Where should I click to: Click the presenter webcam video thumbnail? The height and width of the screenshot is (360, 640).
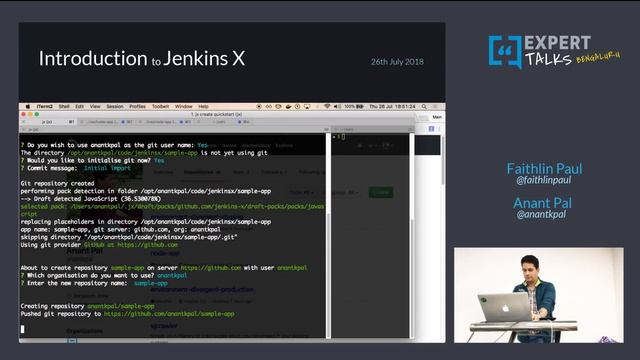click(539, 295)
